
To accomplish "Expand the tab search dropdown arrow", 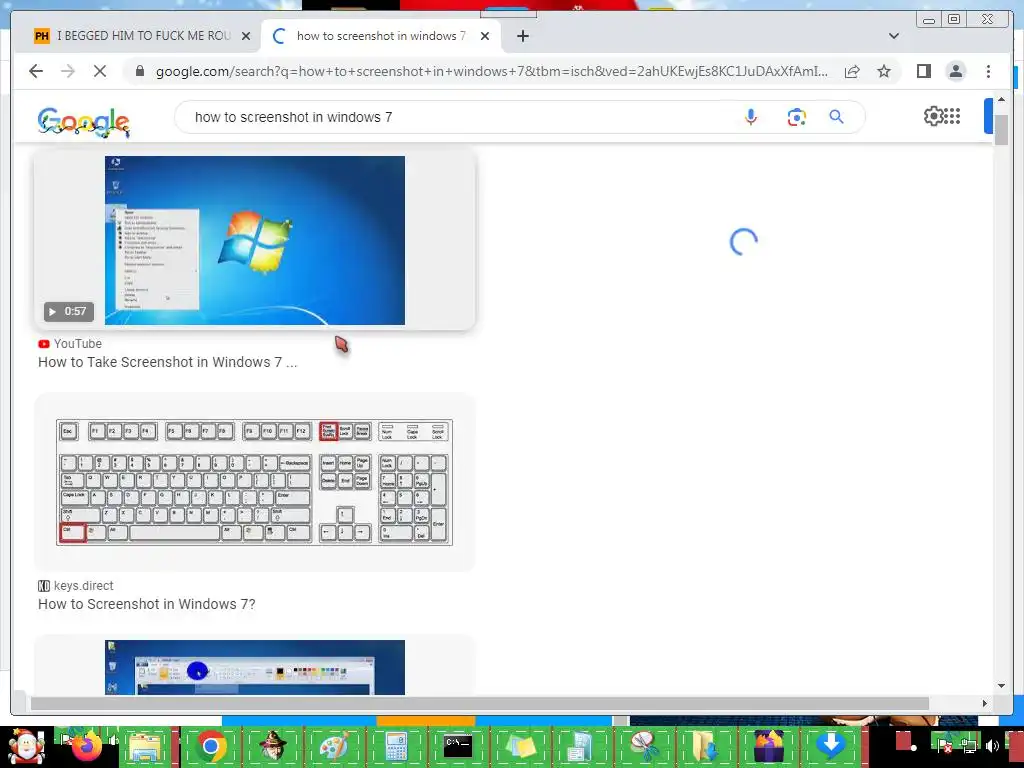I will point(894,36).
